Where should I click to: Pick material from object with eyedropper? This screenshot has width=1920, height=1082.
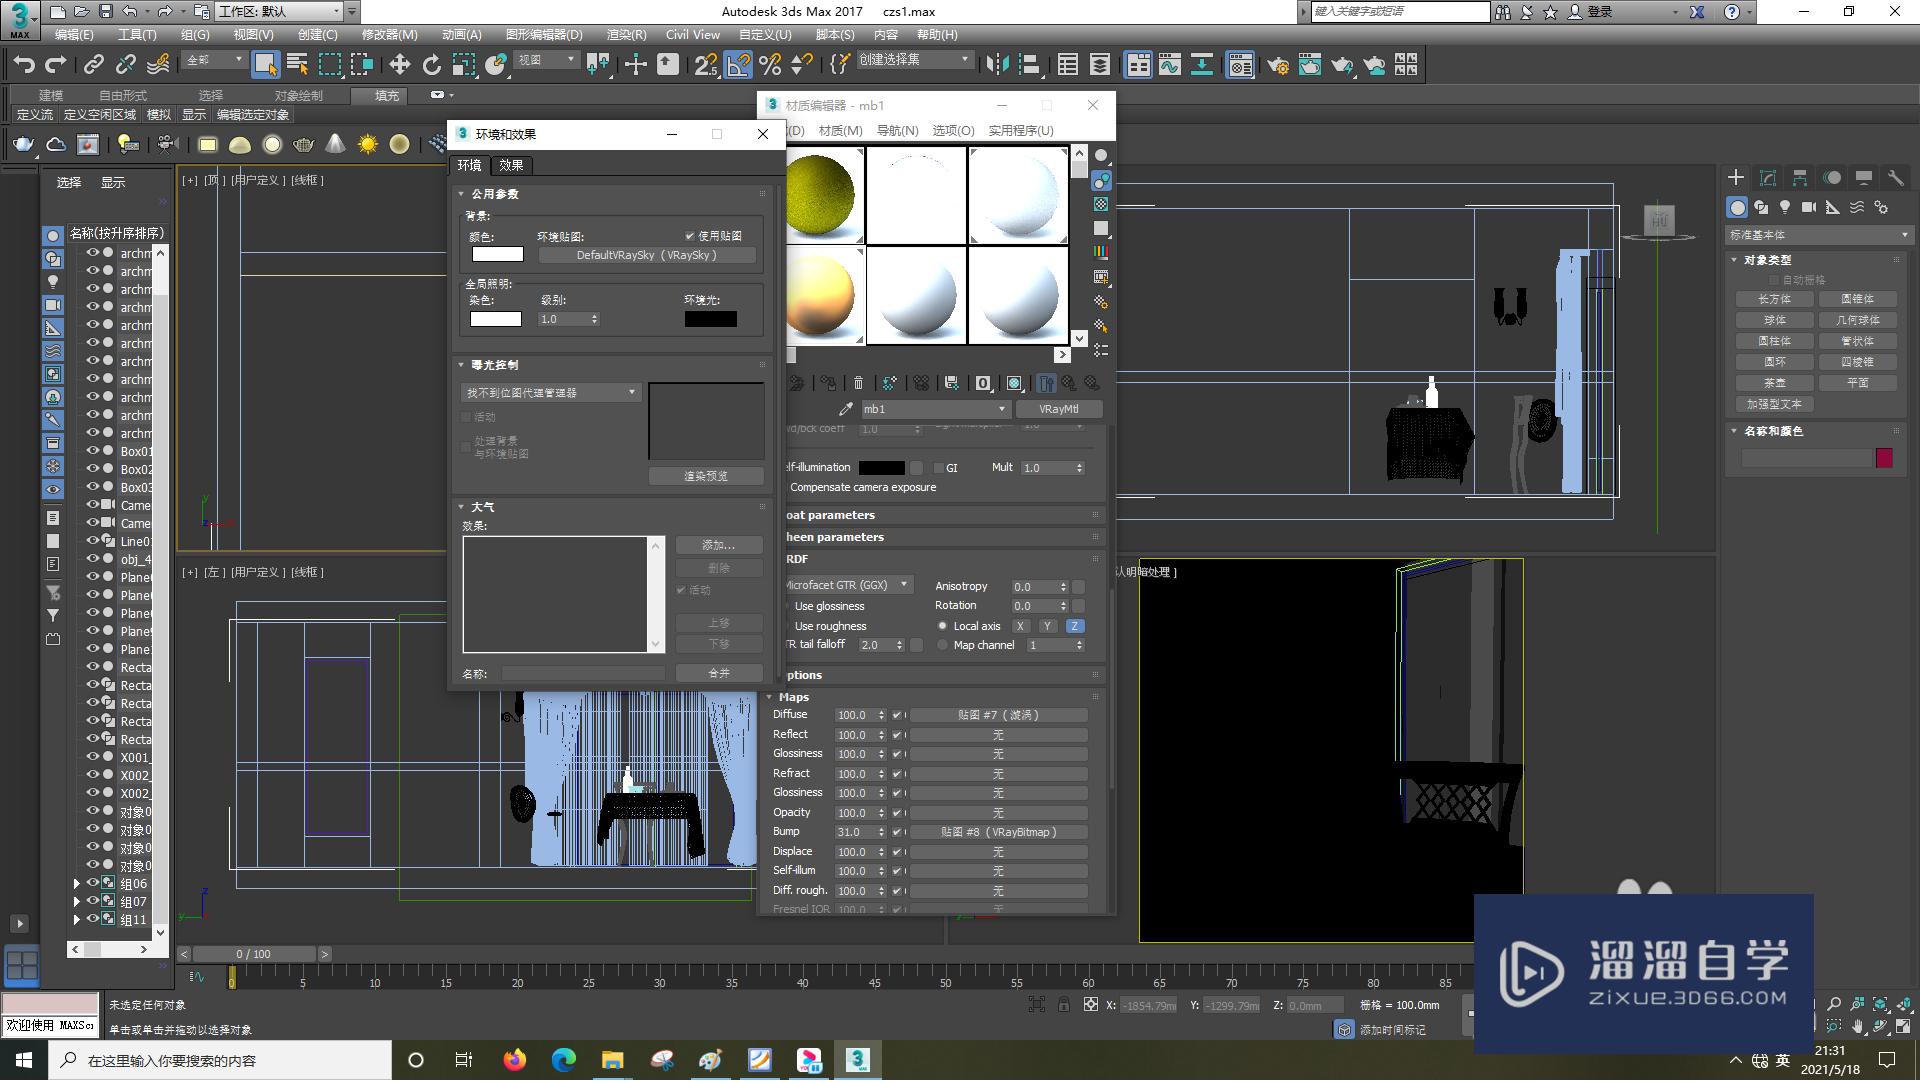click(x=846, y=409)
